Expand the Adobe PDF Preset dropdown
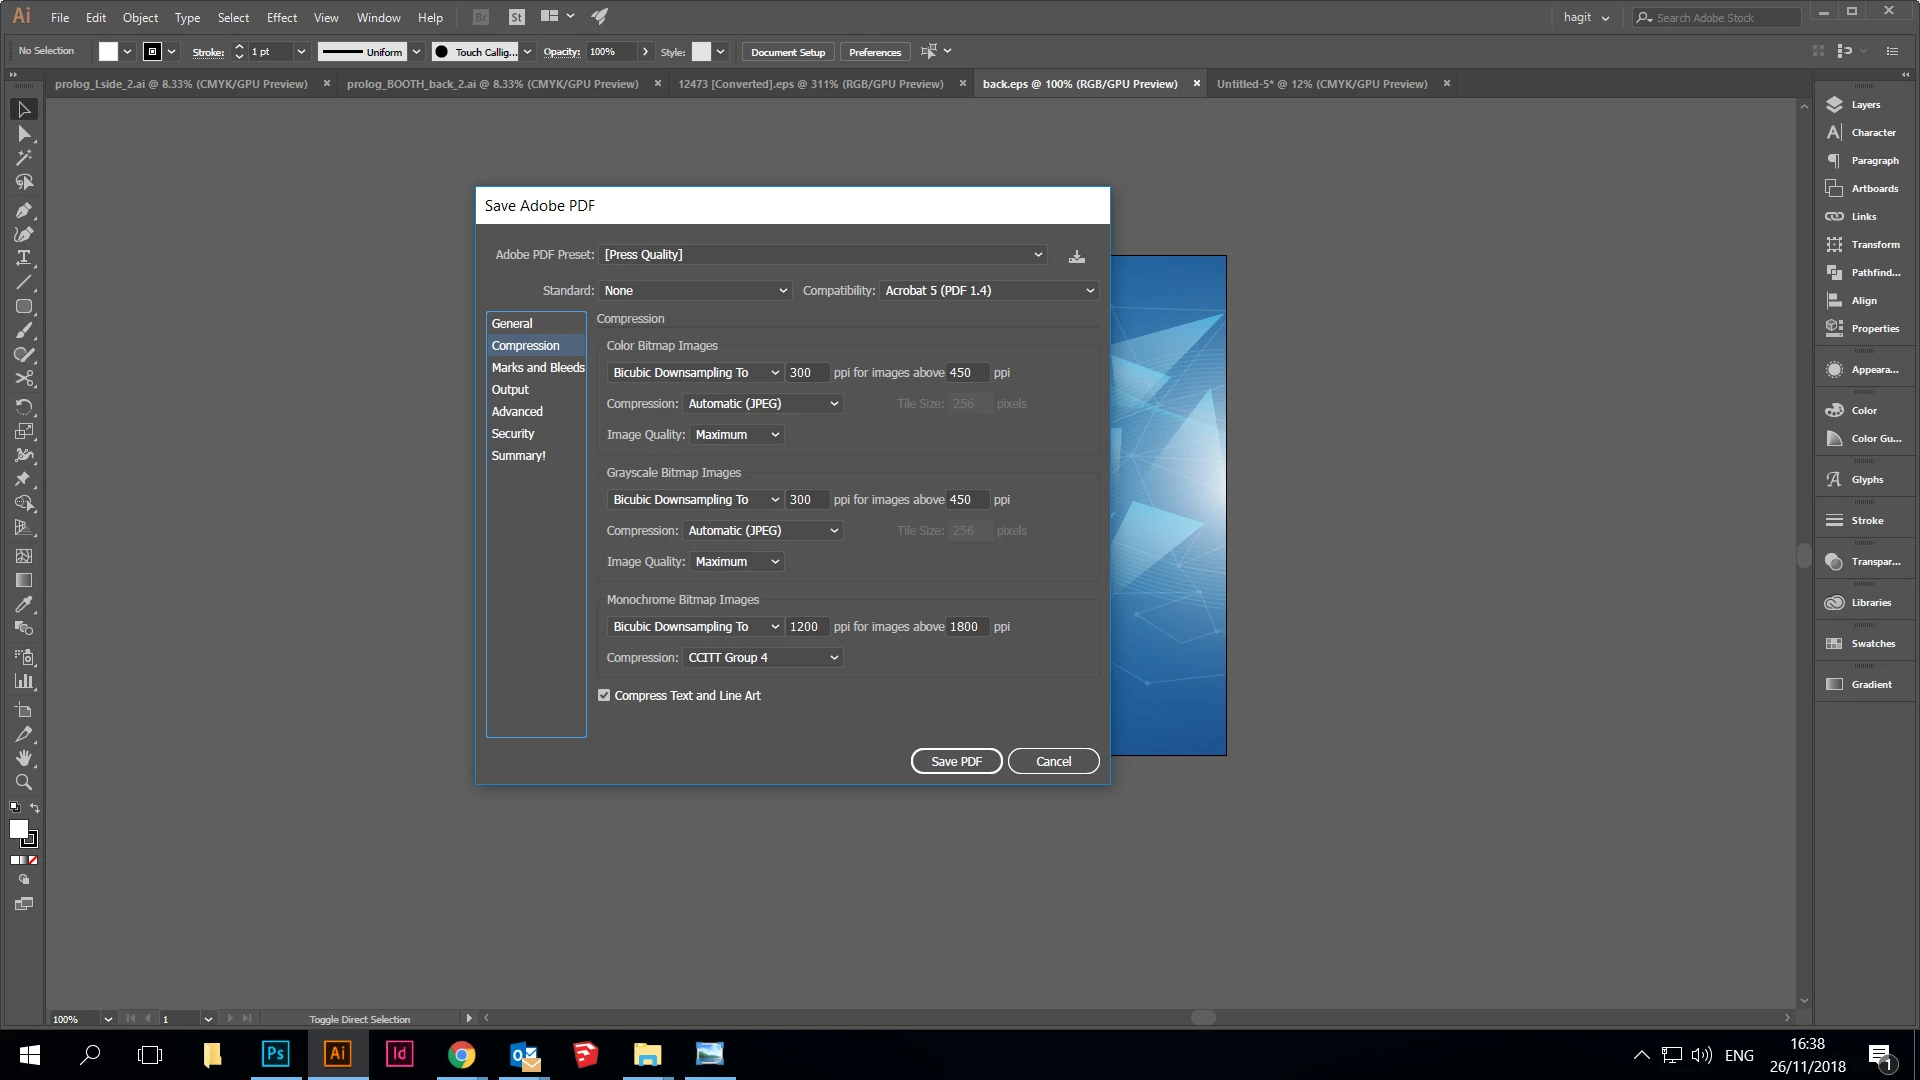Viewport: 1920px width, 1080px height. (824, 255)
